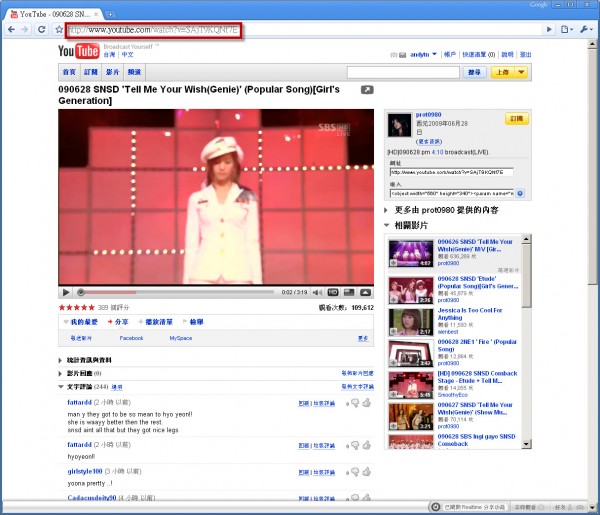Give thumbs down on first fattardd comment
Image resolution: width=600 pixels, height=515 pixels.
pyautogui.click(x=355, y=403)
